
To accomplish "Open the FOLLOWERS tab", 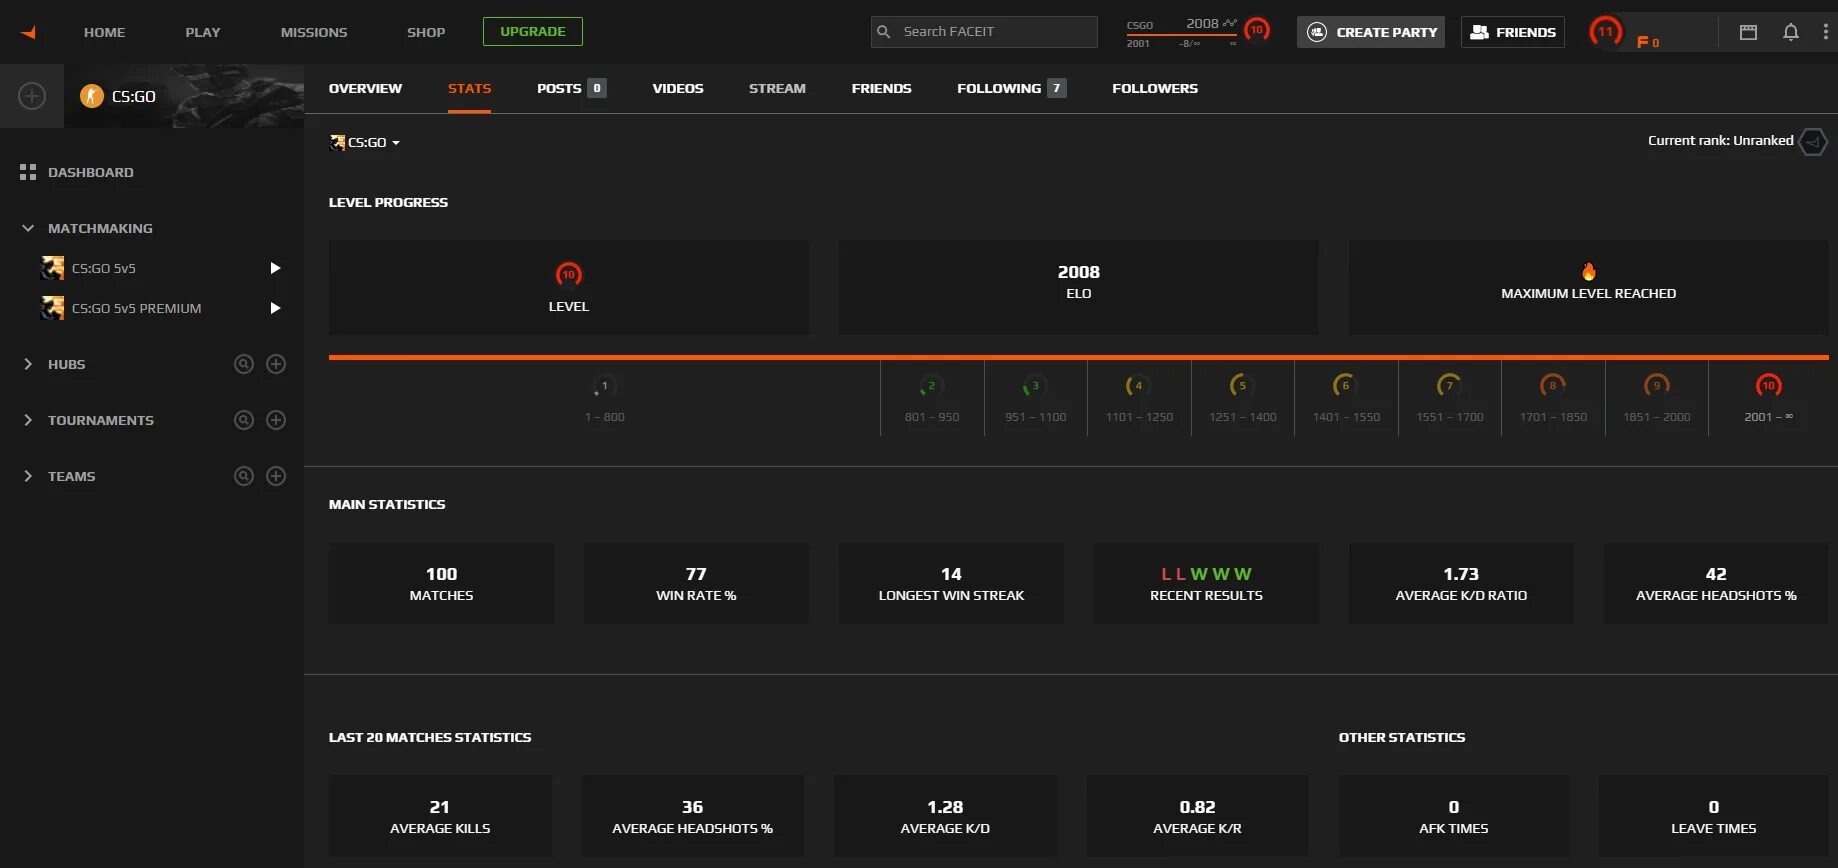I will (1155, 88).
